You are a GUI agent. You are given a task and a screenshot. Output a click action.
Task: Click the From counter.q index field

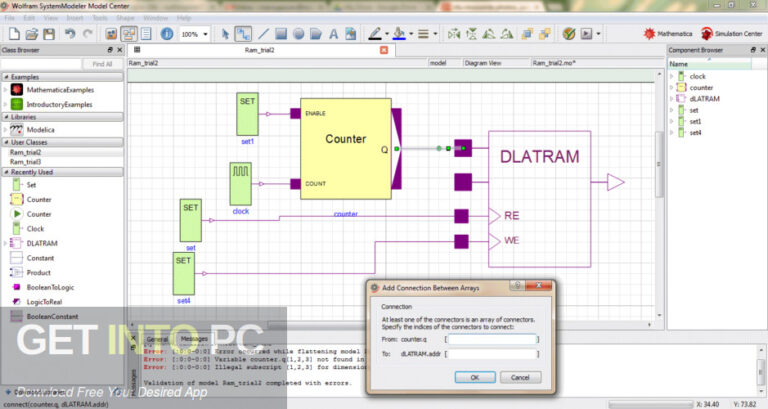[492, 339]
